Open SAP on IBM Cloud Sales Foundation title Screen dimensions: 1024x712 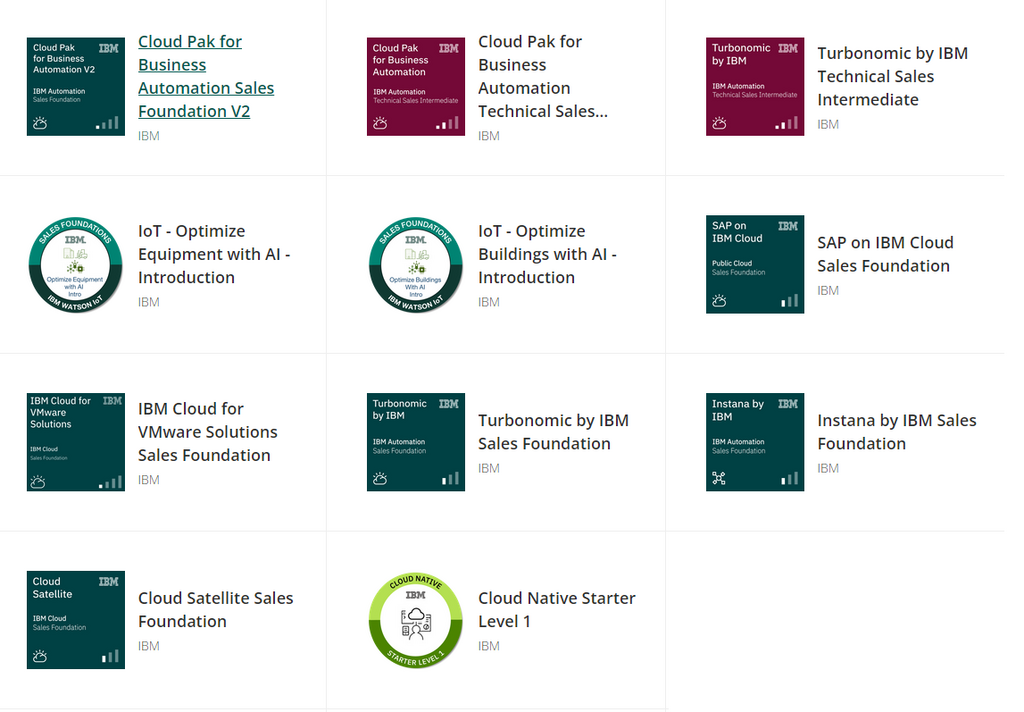[884, 254]
